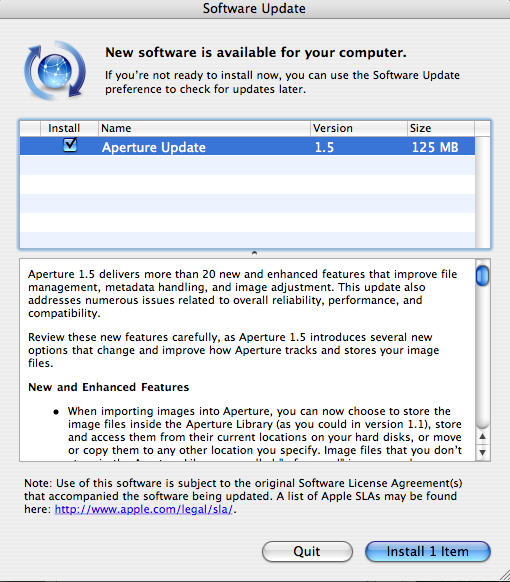The image size is (510, 582).
Task: Click the description scroll down arrow
Action: (x=483, y=452)
